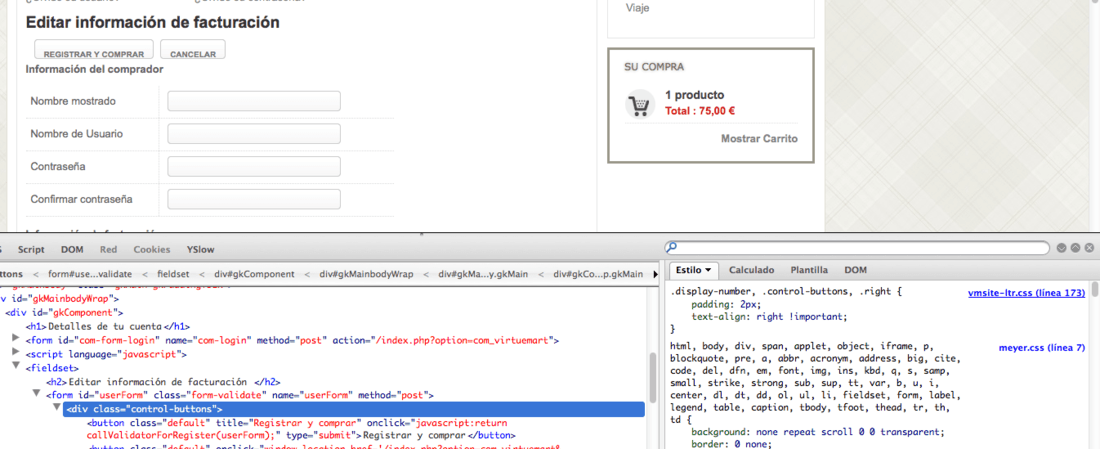Close the Firebug panel
The height and width of the screenshot is (449, 1100).
(1089, 248)
